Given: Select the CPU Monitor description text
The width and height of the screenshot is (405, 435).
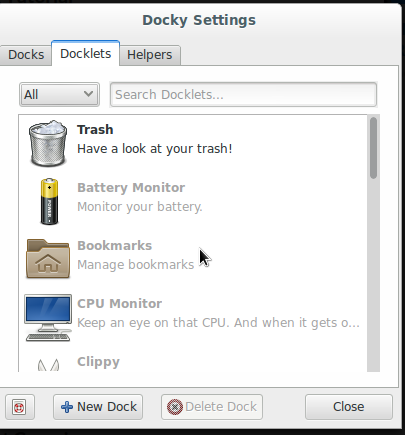Looking at the screenshot, I should tap(218, 323).
